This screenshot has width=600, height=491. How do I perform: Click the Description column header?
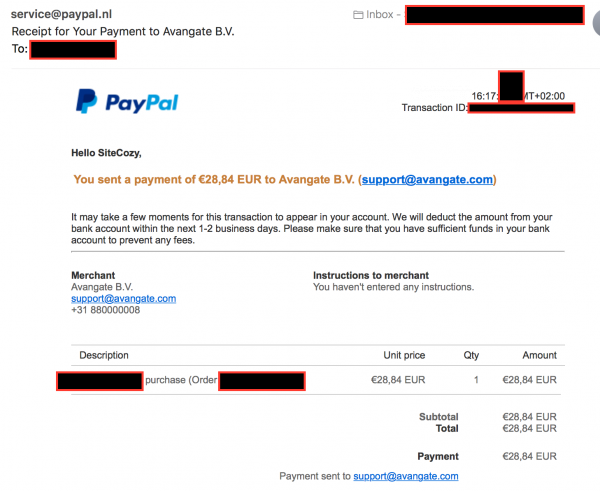tap(104, 355)
